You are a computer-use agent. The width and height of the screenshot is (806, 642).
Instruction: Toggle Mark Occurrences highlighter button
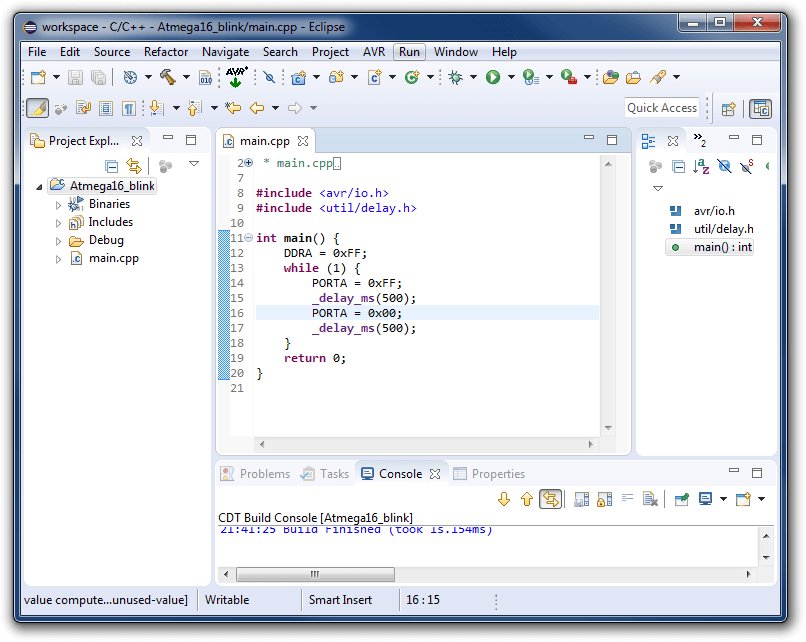[37, 108]
